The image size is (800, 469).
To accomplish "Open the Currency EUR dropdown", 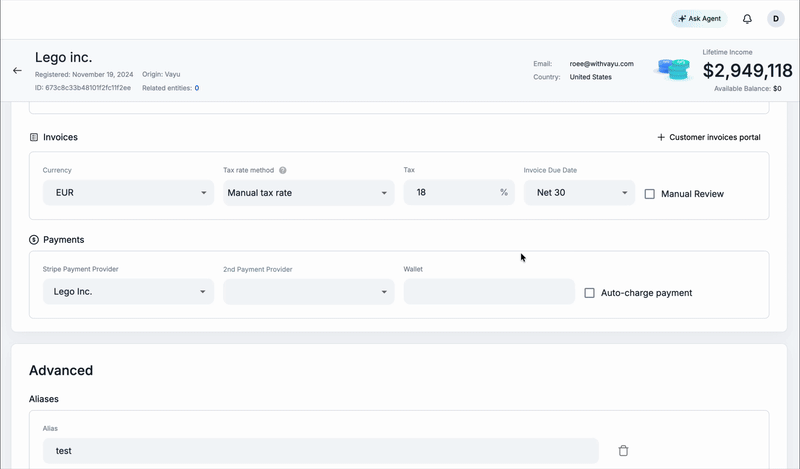I will [128, 192].
